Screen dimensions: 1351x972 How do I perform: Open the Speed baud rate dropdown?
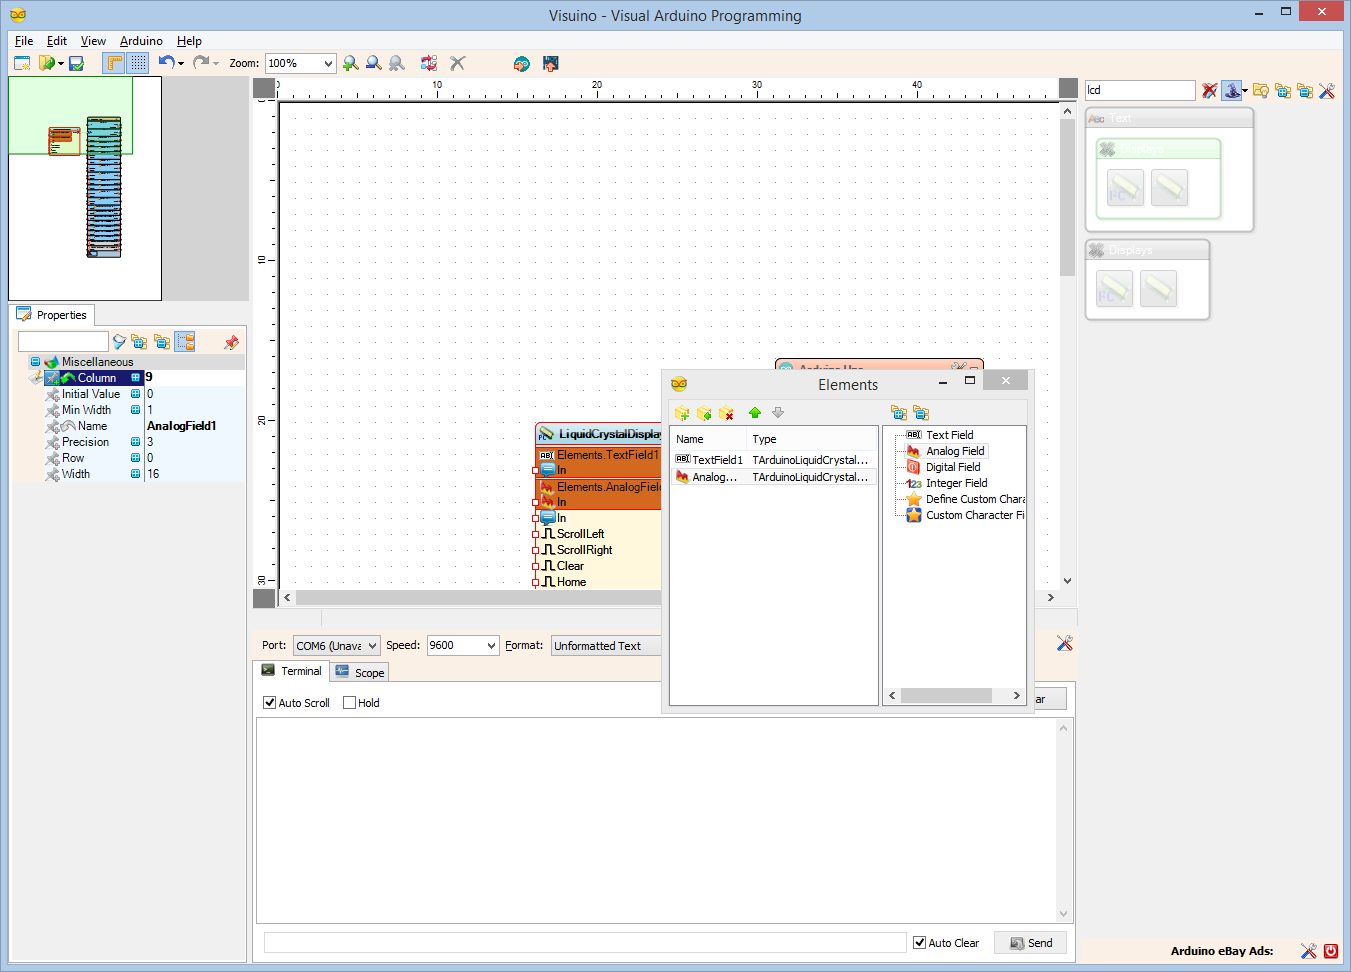coord(491,646)
